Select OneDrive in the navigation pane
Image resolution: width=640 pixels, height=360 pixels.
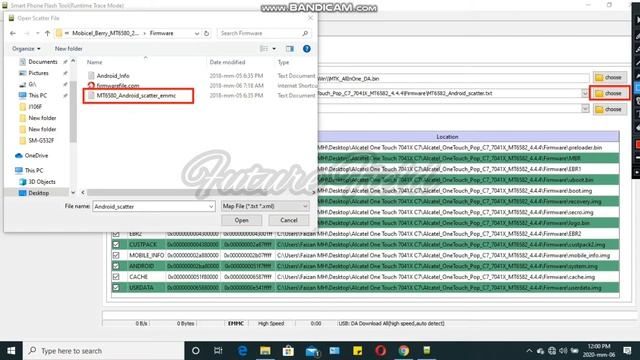click(36, 156)
